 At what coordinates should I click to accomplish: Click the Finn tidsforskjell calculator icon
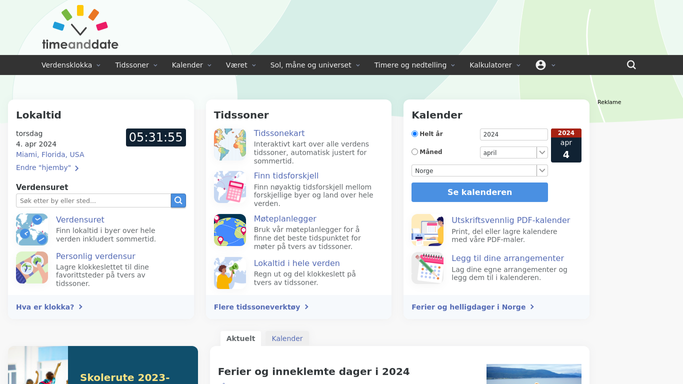point(230,187)
